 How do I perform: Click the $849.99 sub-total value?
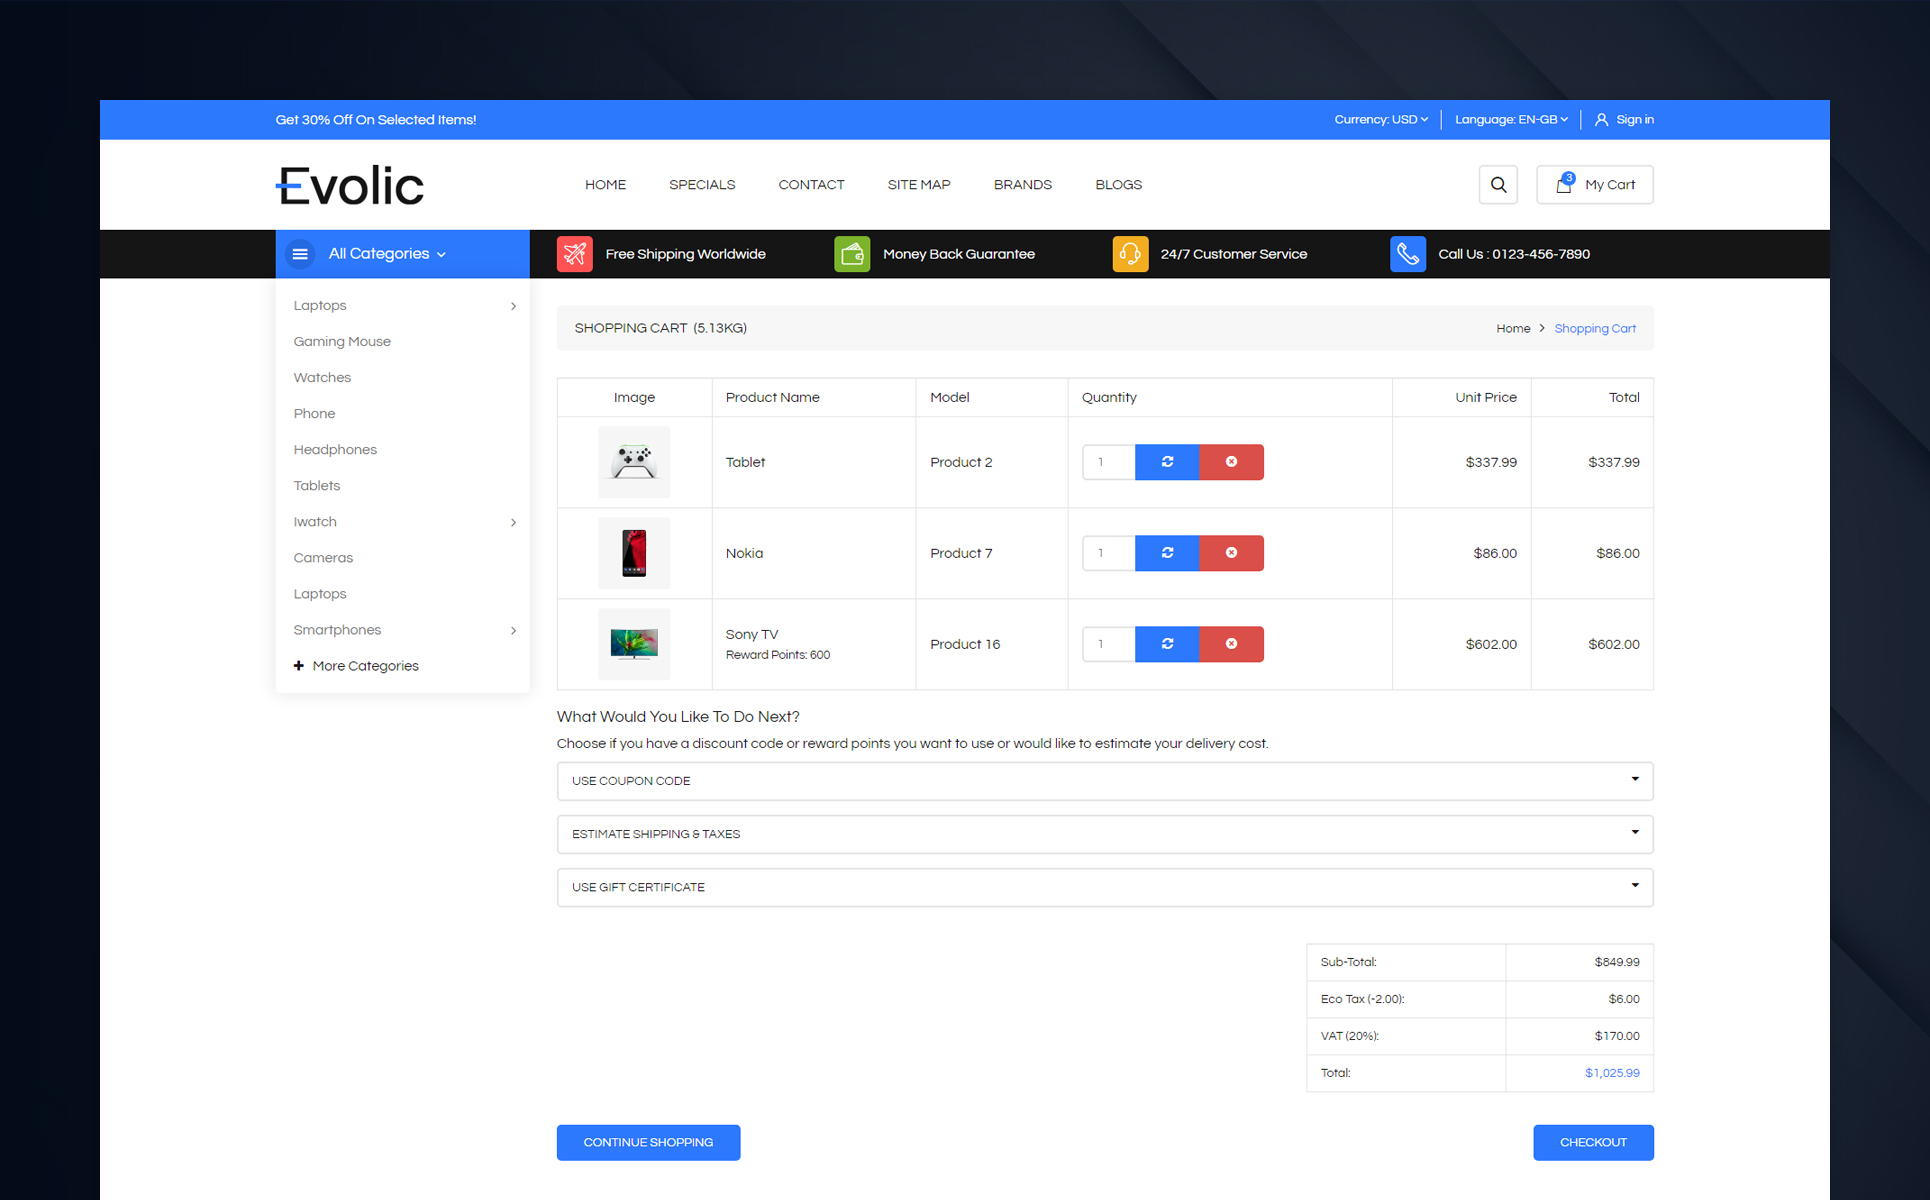pos(1617,962)
